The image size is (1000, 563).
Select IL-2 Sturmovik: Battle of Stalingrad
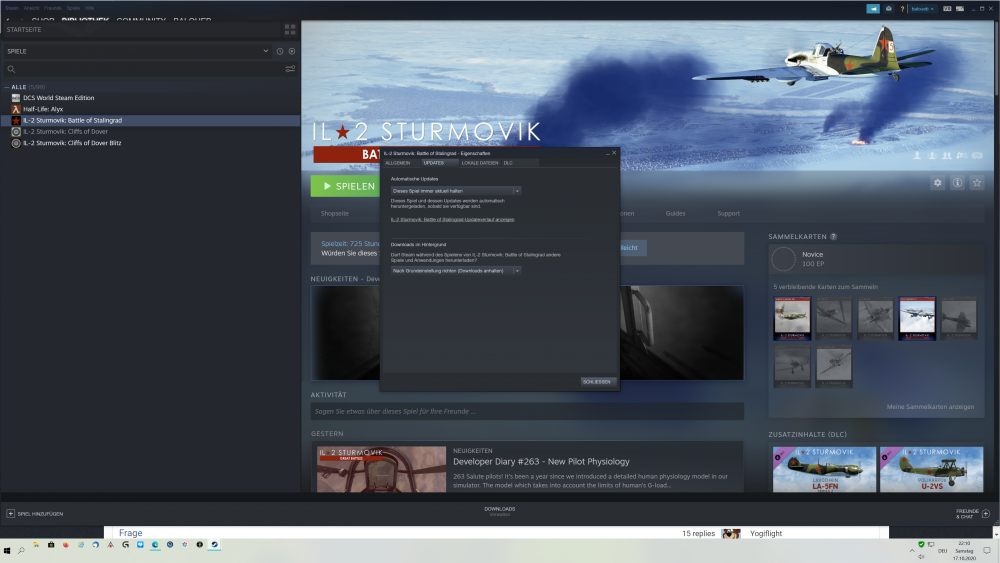click(150, 121)
